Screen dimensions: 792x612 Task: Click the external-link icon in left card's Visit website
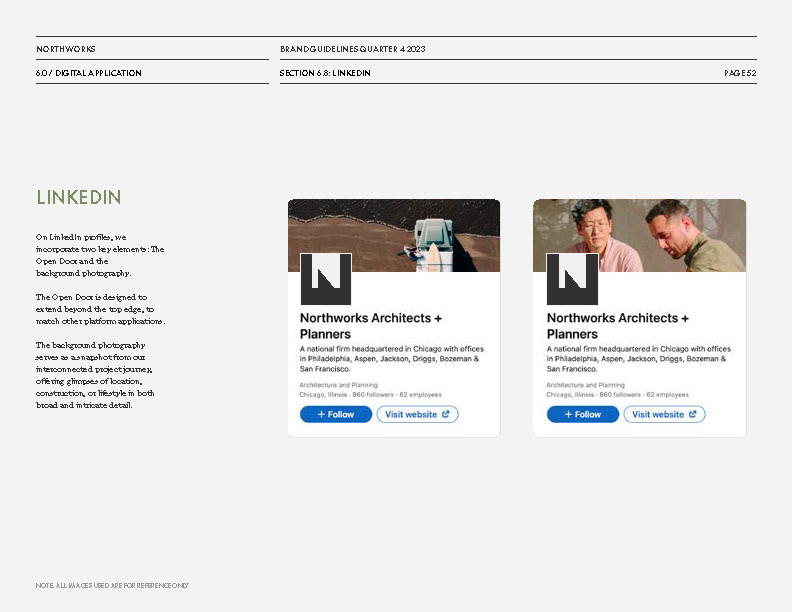(x=446, y=414)
